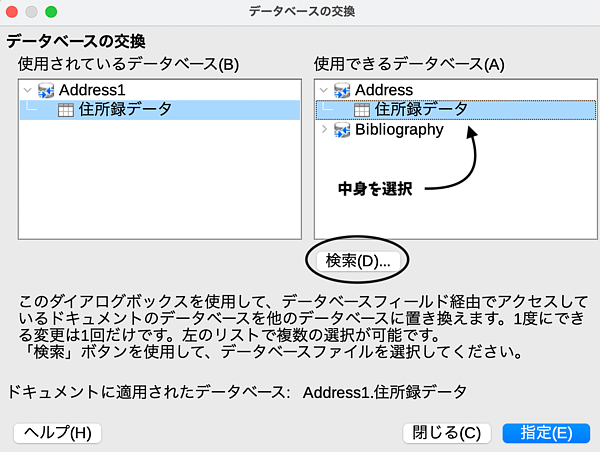Click the ヘルプ(H) help button

pyautogui.click(x=57, y=433)
